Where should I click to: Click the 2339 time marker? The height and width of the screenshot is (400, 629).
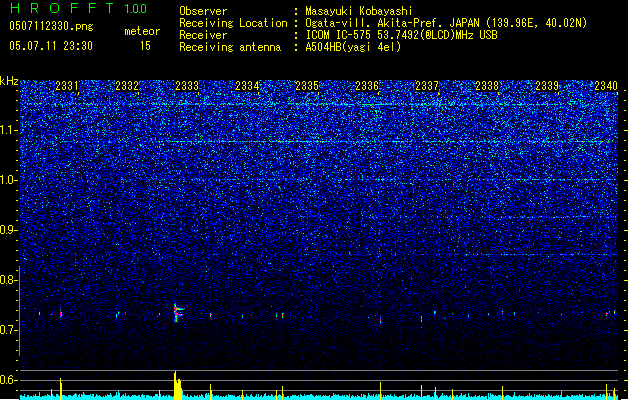548,86
